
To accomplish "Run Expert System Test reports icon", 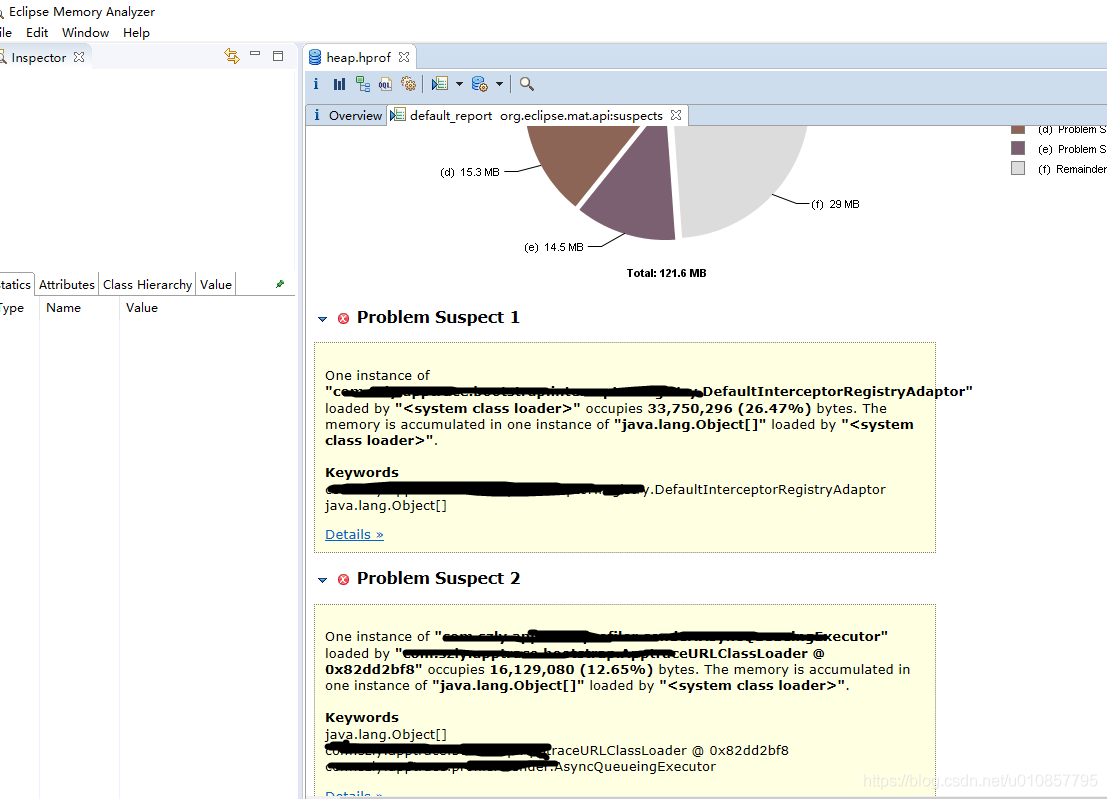I will 440,84.
